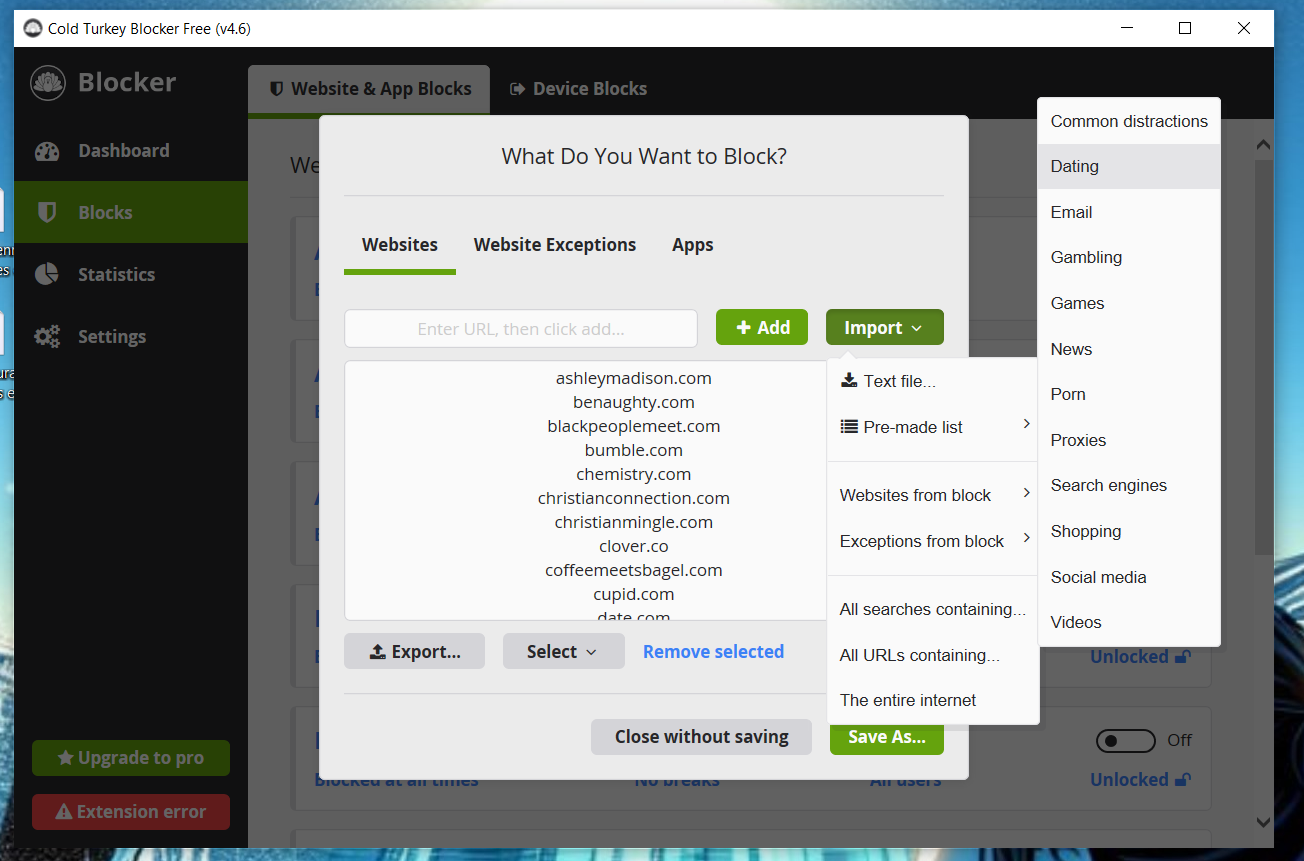
Task: Click the page scrollbar up arrow
Action: (1263, 145)
